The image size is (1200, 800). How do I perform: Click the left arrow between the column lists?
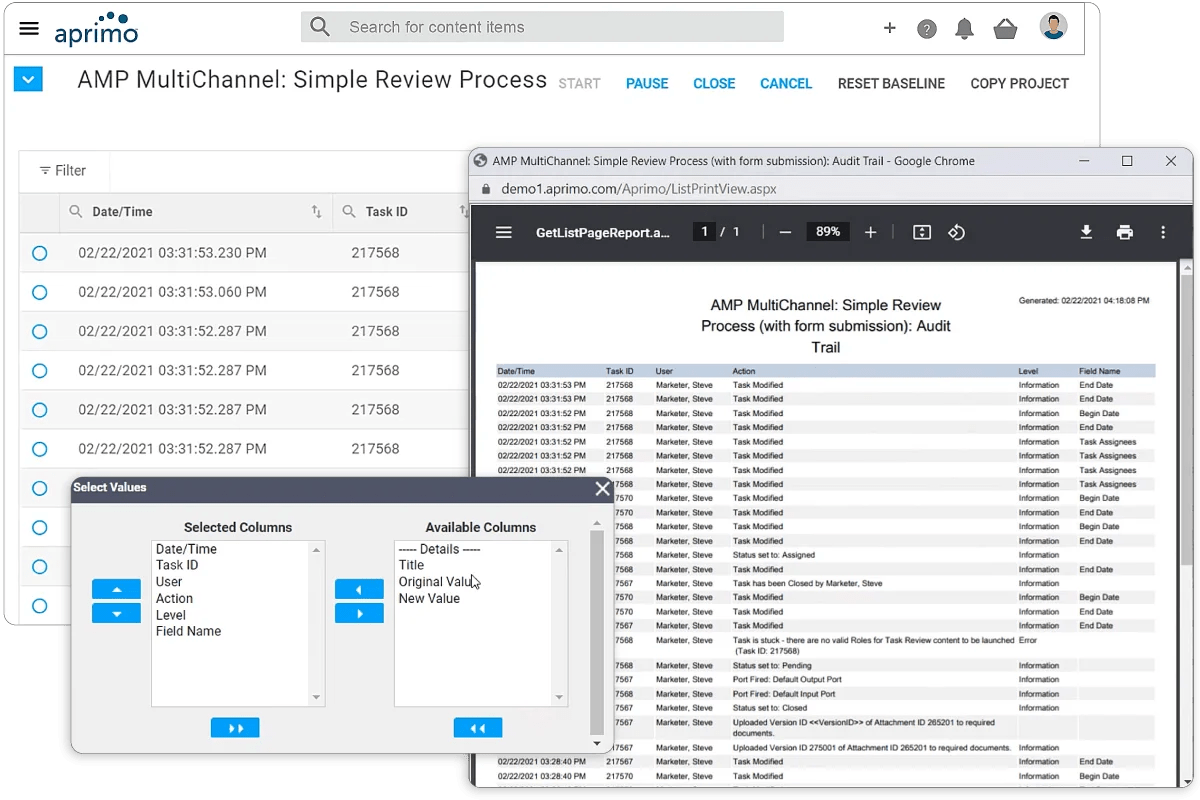click(359, 589)
